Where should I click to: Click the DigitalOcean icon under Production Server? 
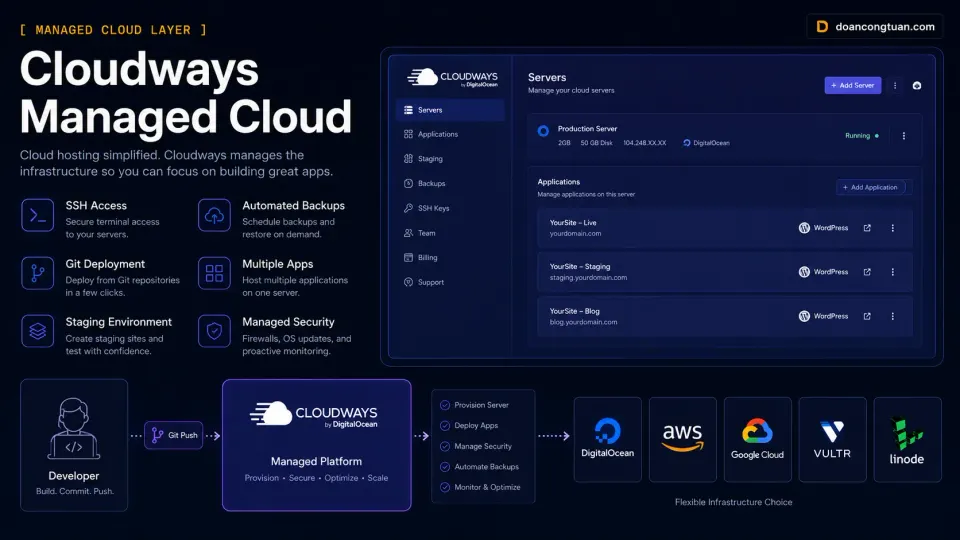pyautogui.click(x=686, y=143)
